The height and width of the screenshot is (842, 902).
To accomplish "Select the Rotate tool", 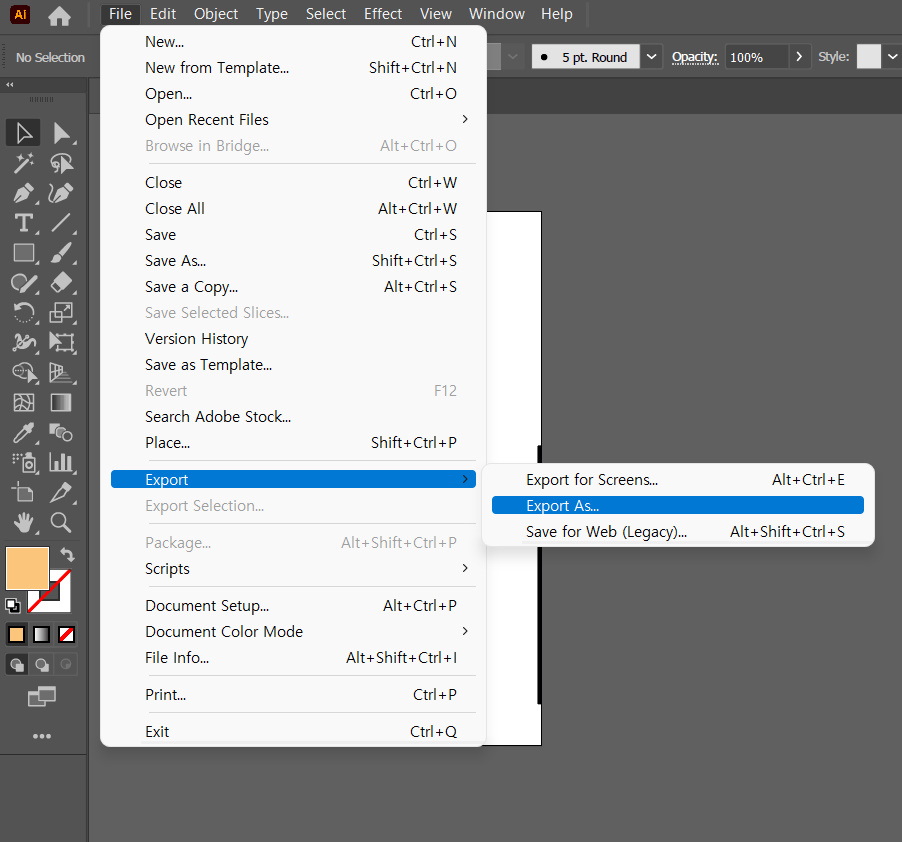I will [24, 313].
